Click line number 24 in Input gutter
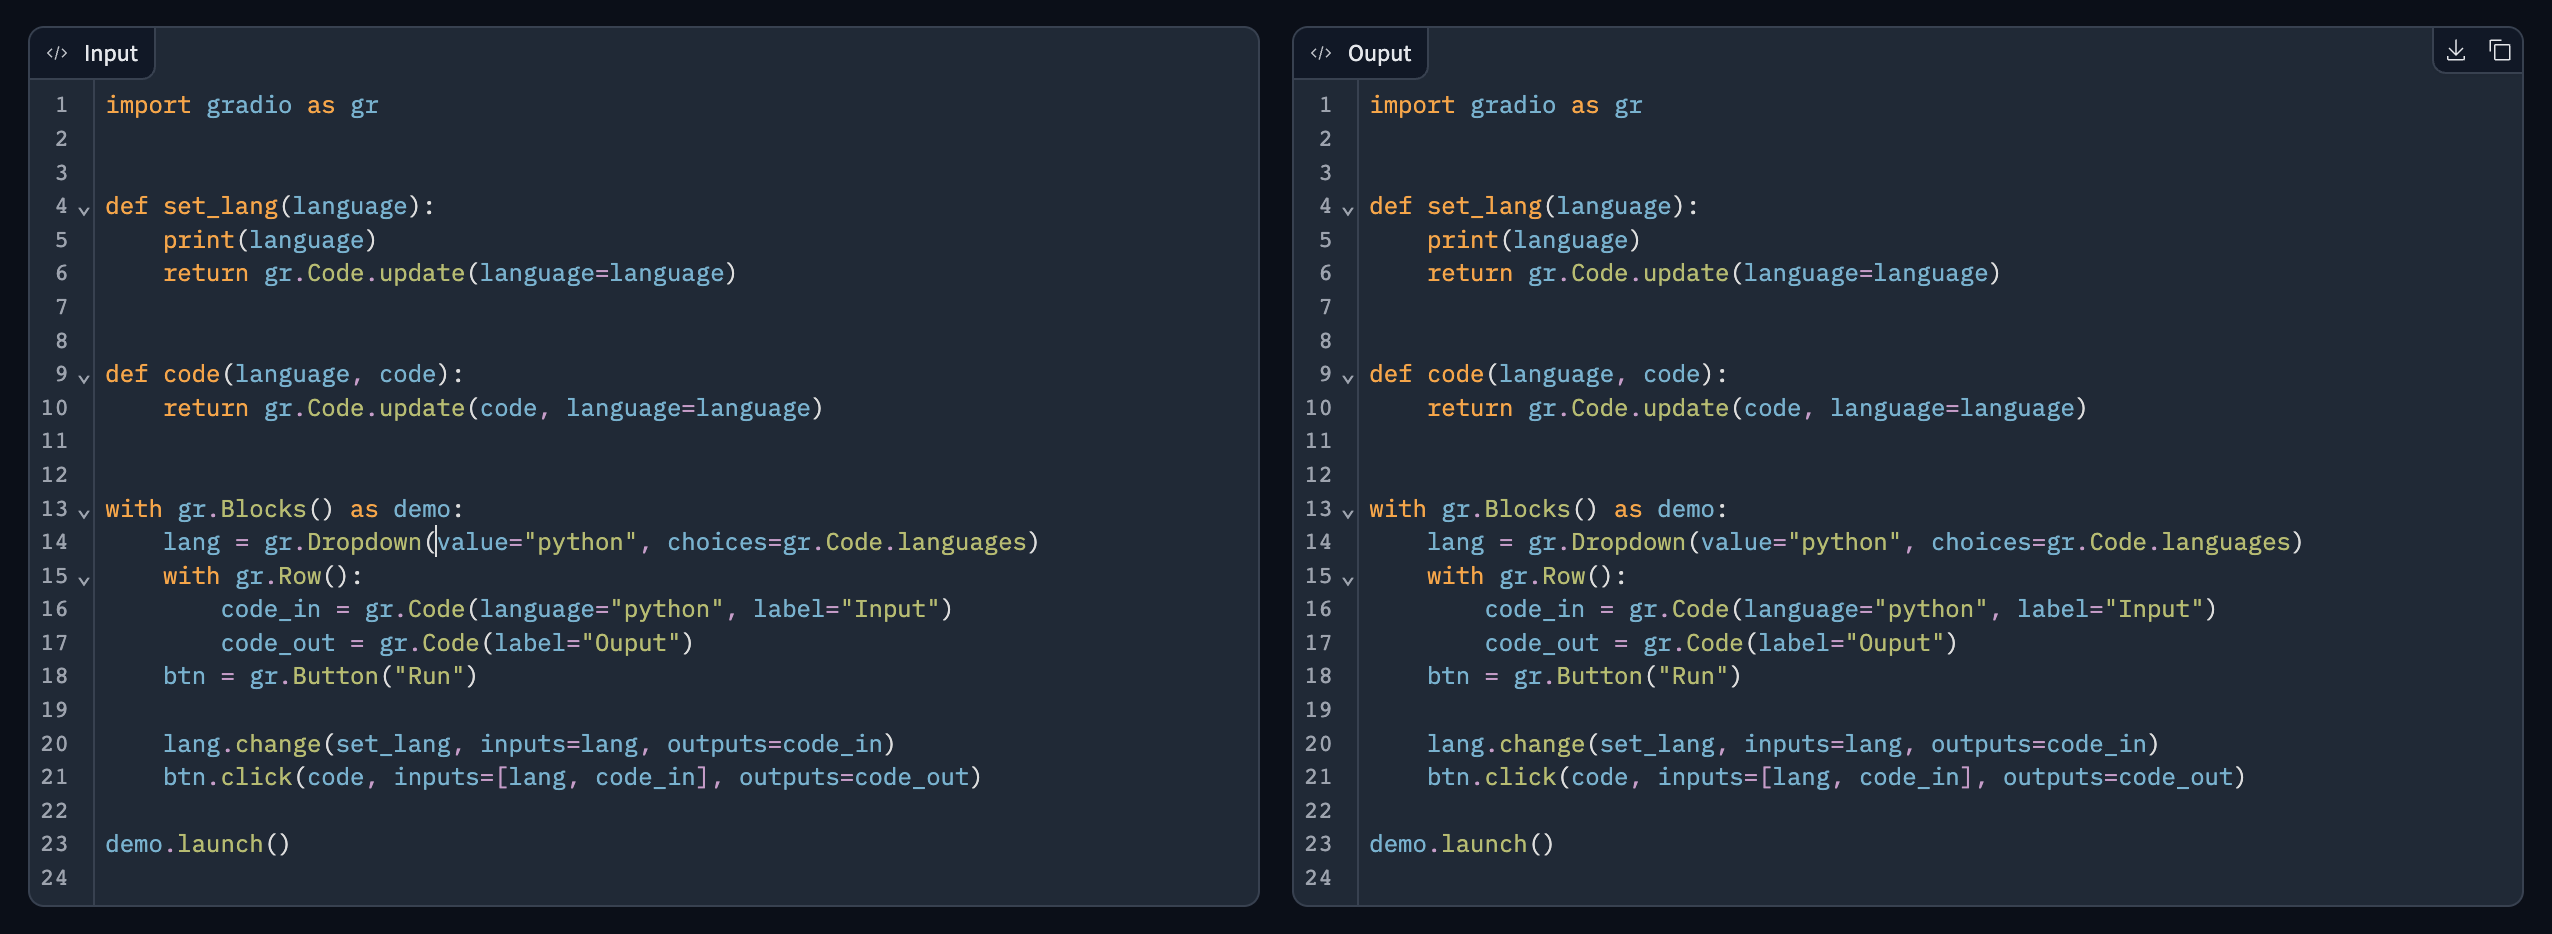 tap(54, 878)
